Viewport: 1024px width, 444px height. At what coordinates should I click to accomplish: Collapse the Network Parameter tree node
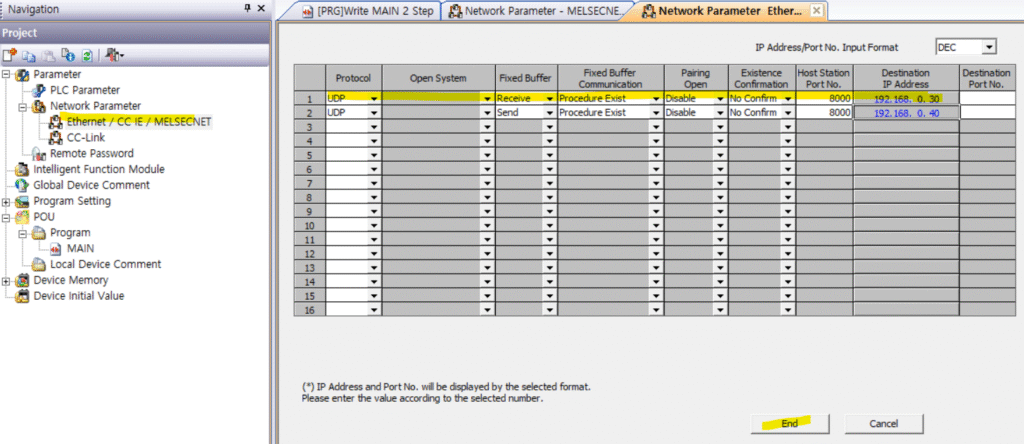(x=24, y=106)
